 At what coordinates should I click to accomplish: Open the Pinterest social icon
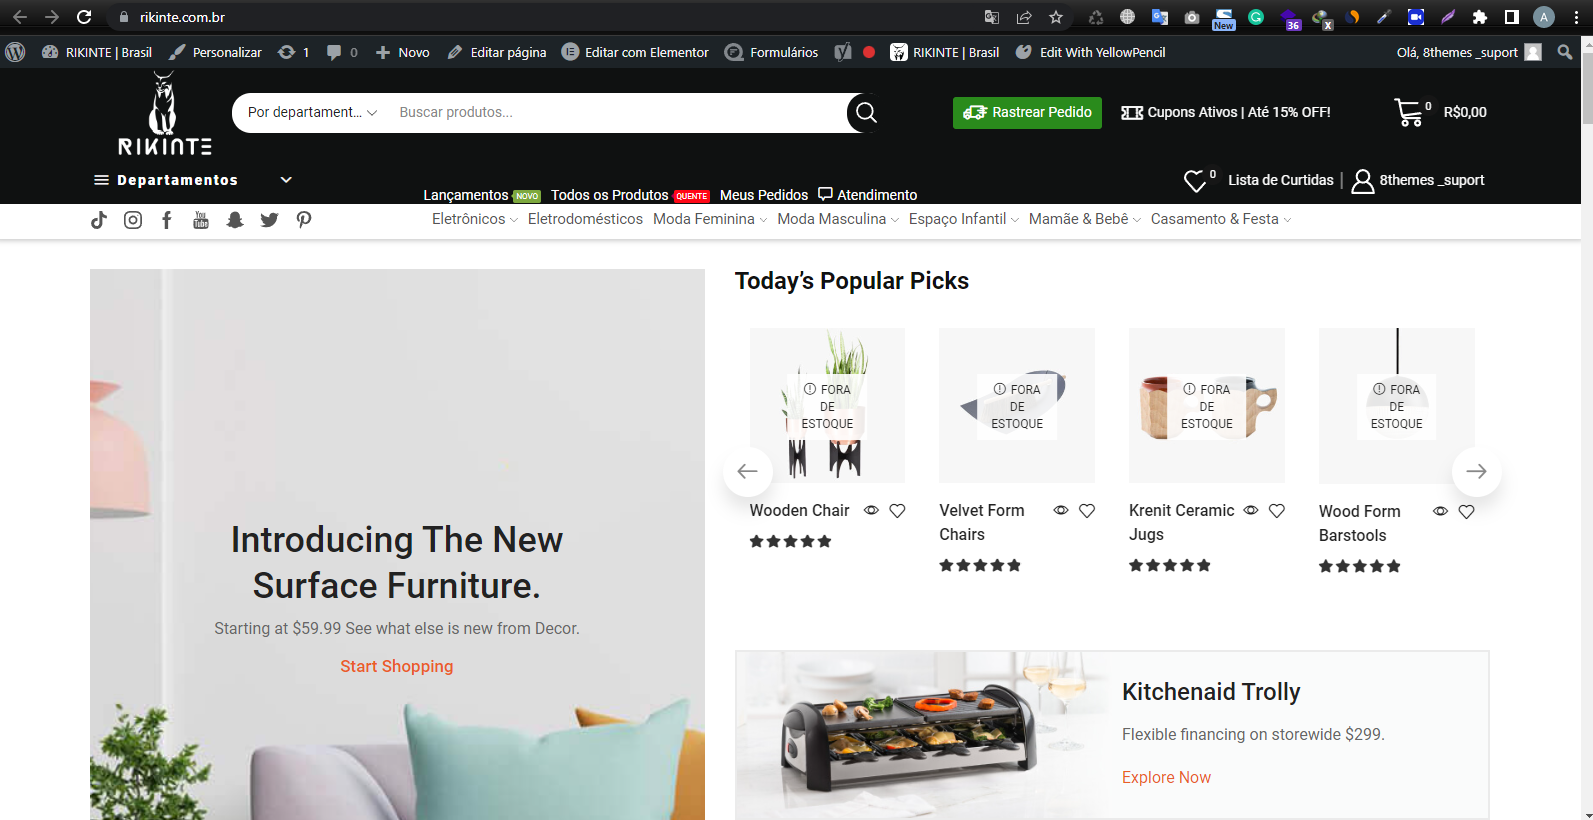click(x=304, y=220)
